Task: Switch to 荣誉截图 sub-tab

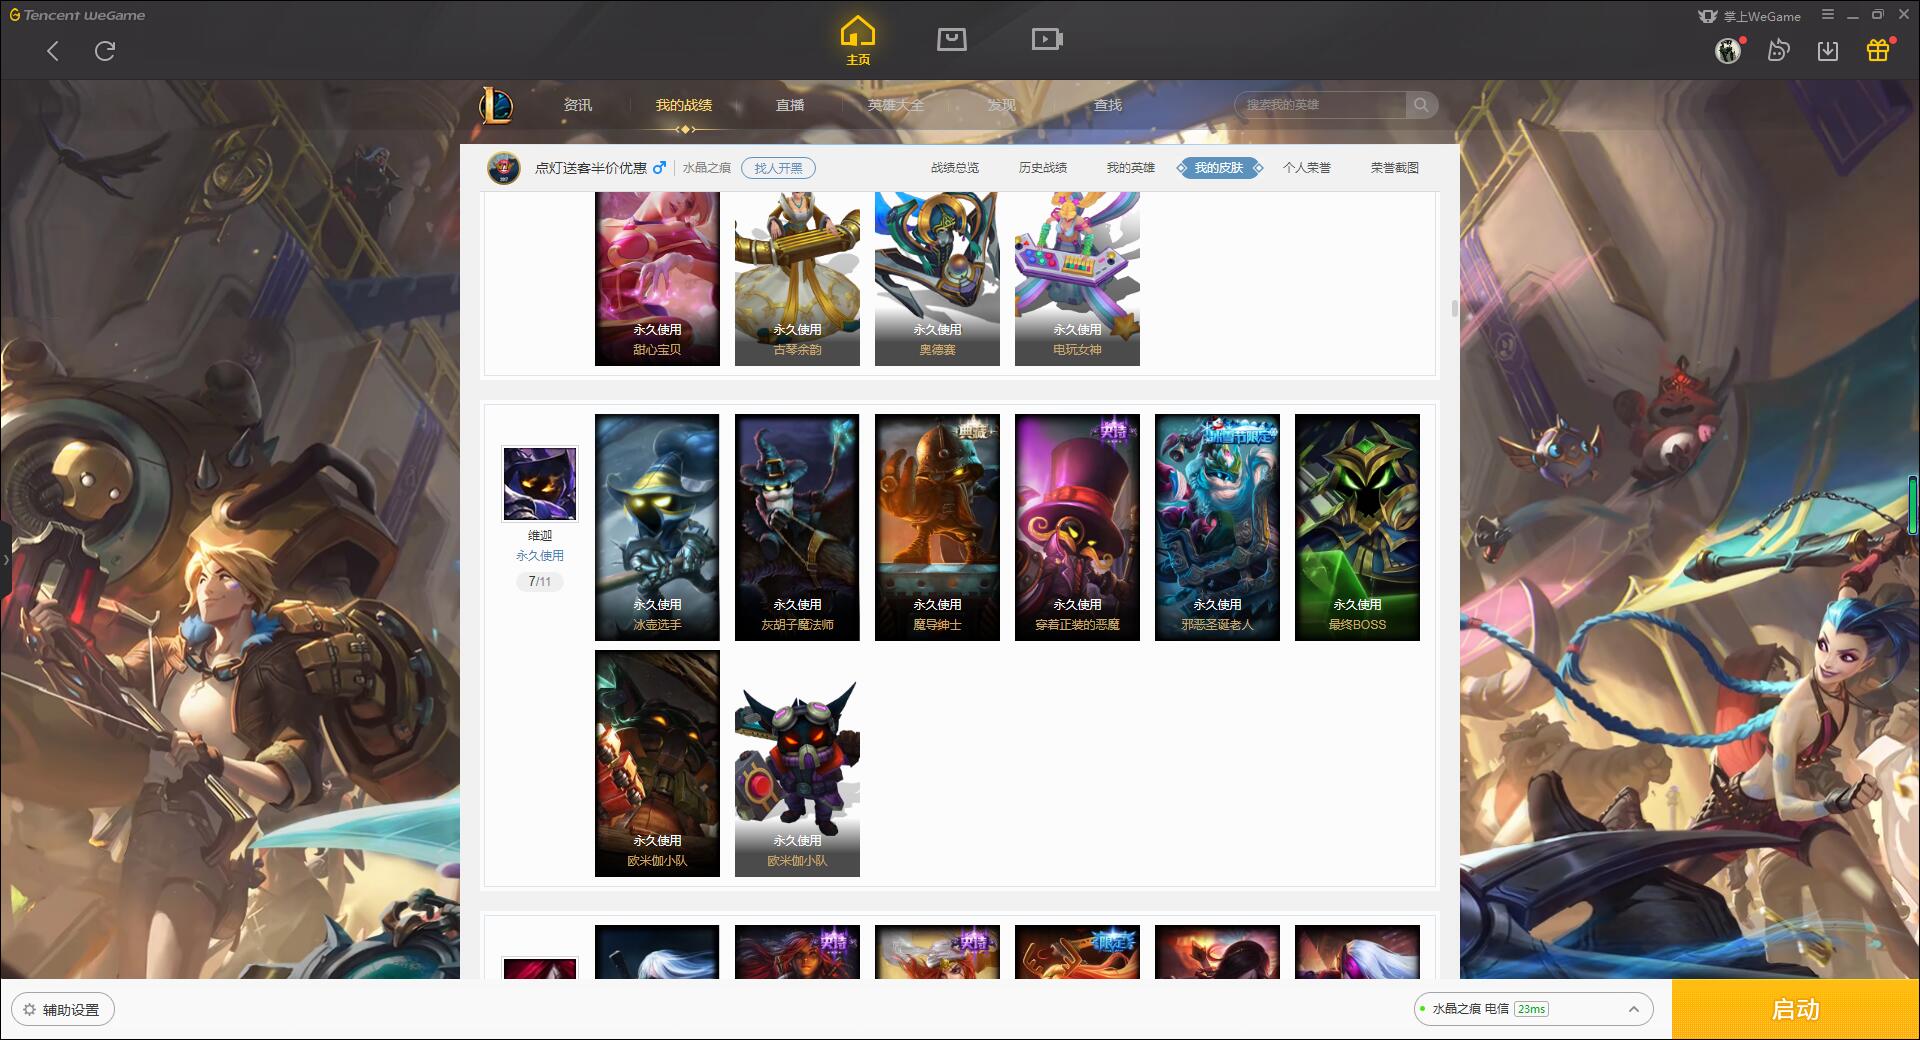Action: coord(1395,168)
